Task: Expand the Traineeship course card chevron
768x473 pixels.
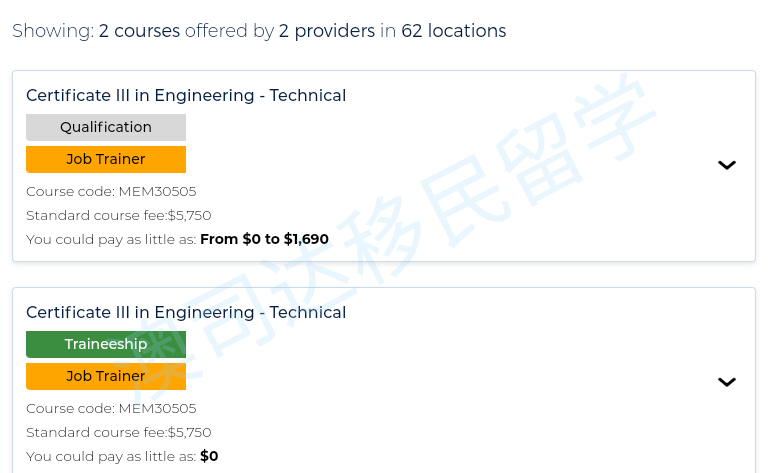Action: 727,382
